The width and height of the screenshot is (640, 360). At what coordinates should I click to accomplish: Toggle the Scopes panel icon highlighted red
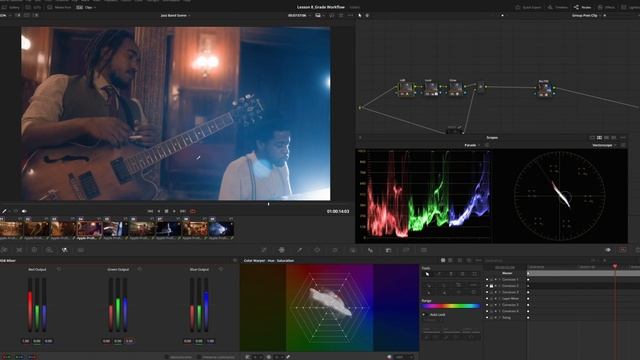point(622,250)
